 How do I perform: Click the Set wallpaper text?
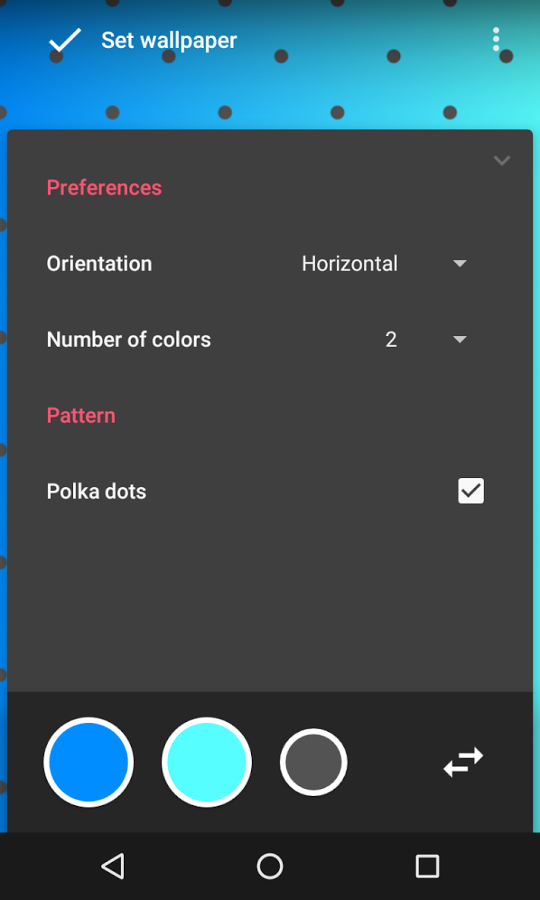(169, 40)
